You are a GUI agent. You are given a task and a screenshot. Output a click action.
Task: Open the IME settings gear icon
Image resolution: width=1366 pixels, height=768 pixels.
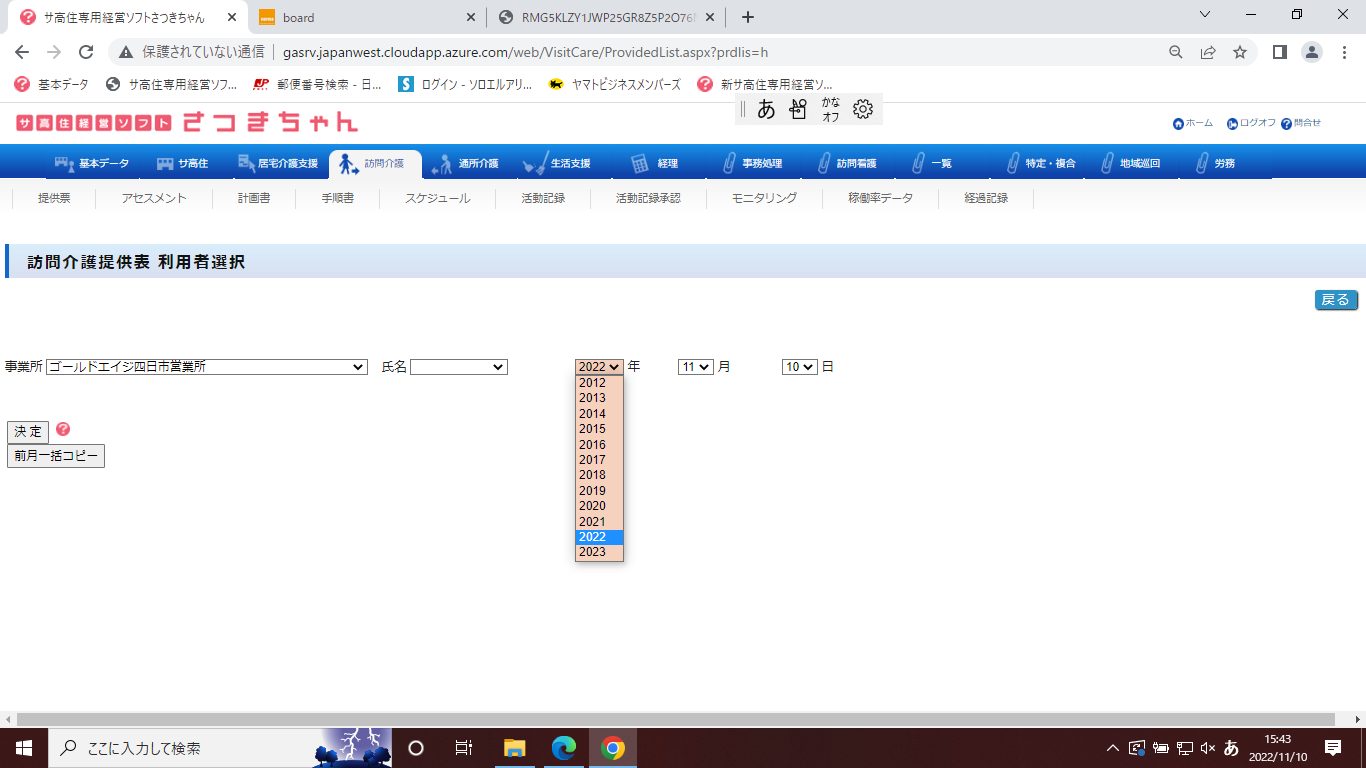pos(862,110)
